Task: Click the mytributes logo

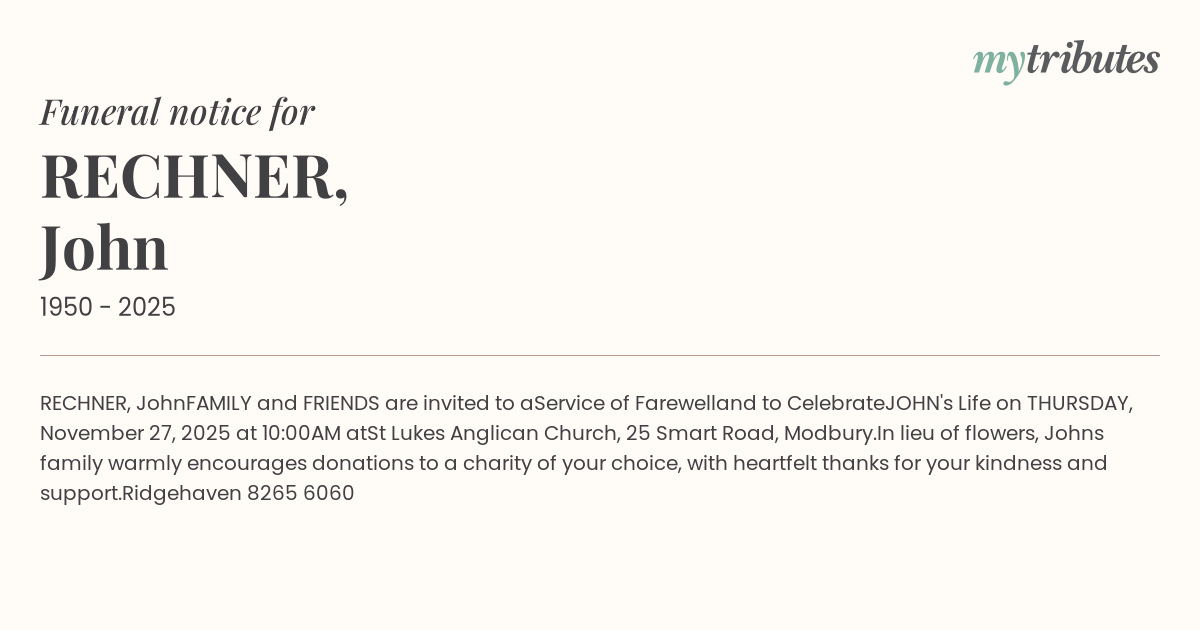Action: click(1066, 60)
